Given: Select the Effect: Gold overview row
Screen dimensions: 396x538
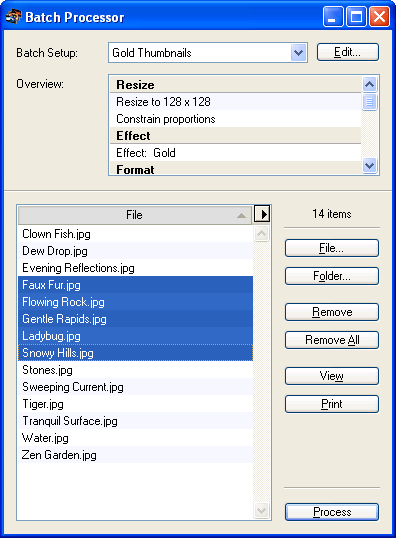Looking at the screenshot, I should point(235,153).
